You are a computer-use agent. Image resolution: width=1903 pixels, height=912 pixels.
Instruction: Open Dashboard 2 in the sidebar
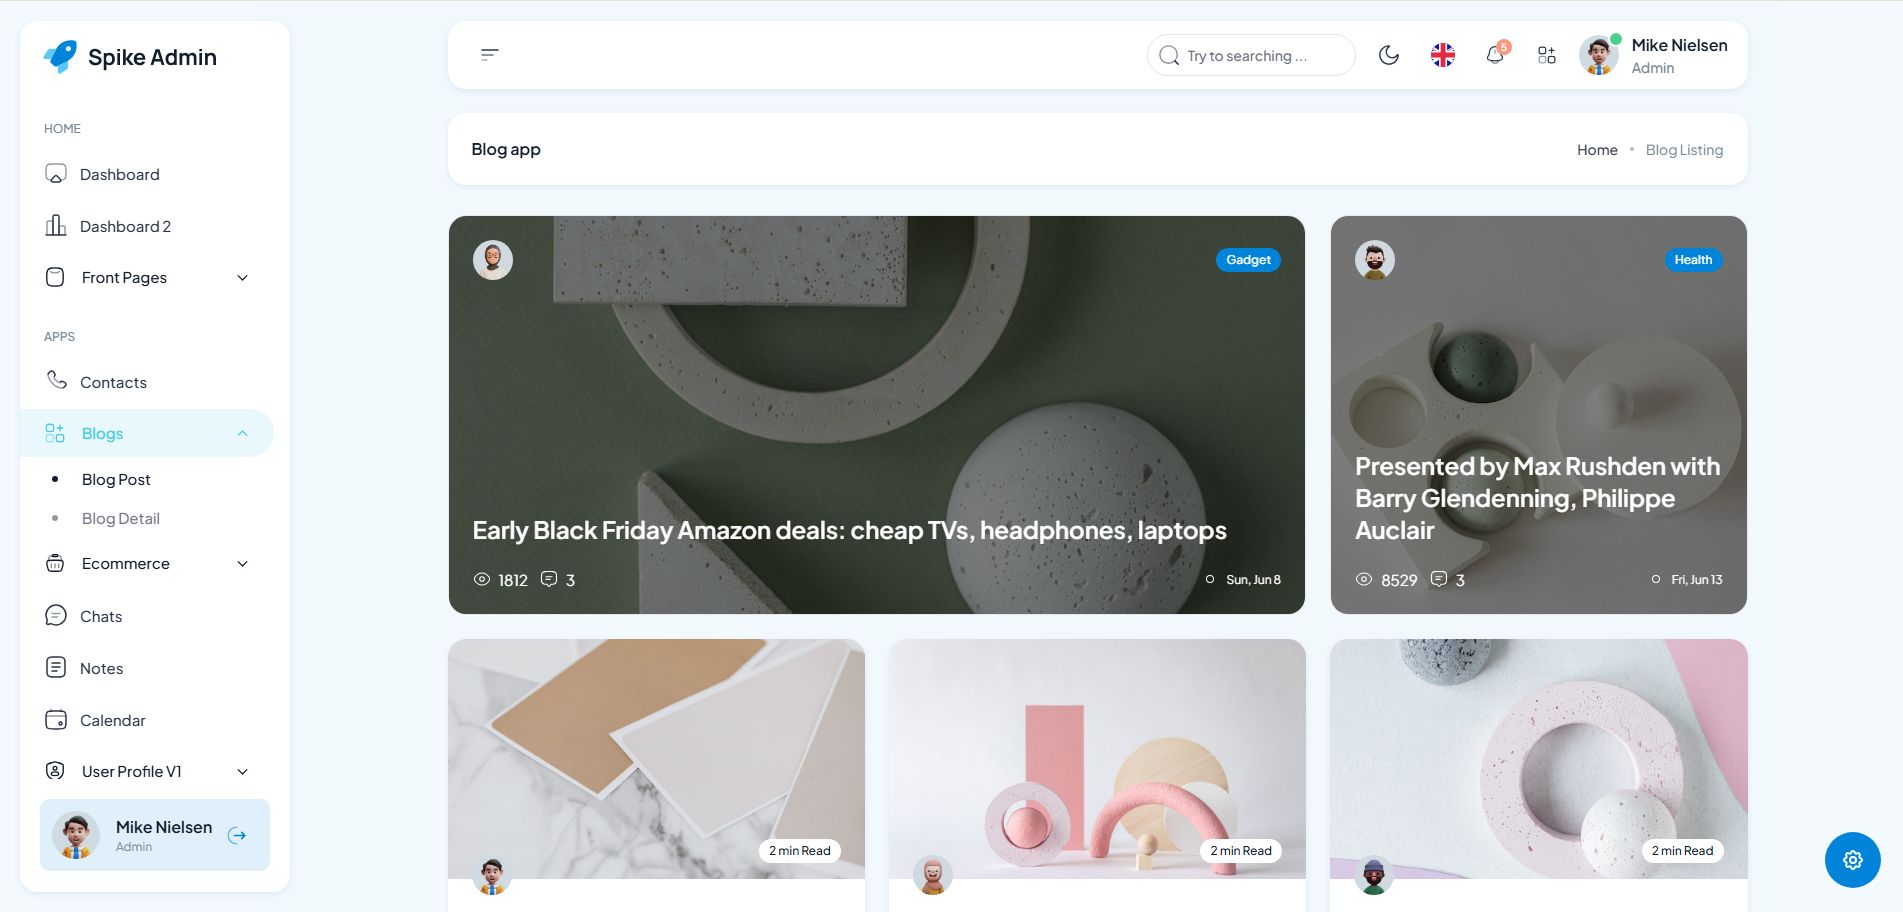point(147,226)
